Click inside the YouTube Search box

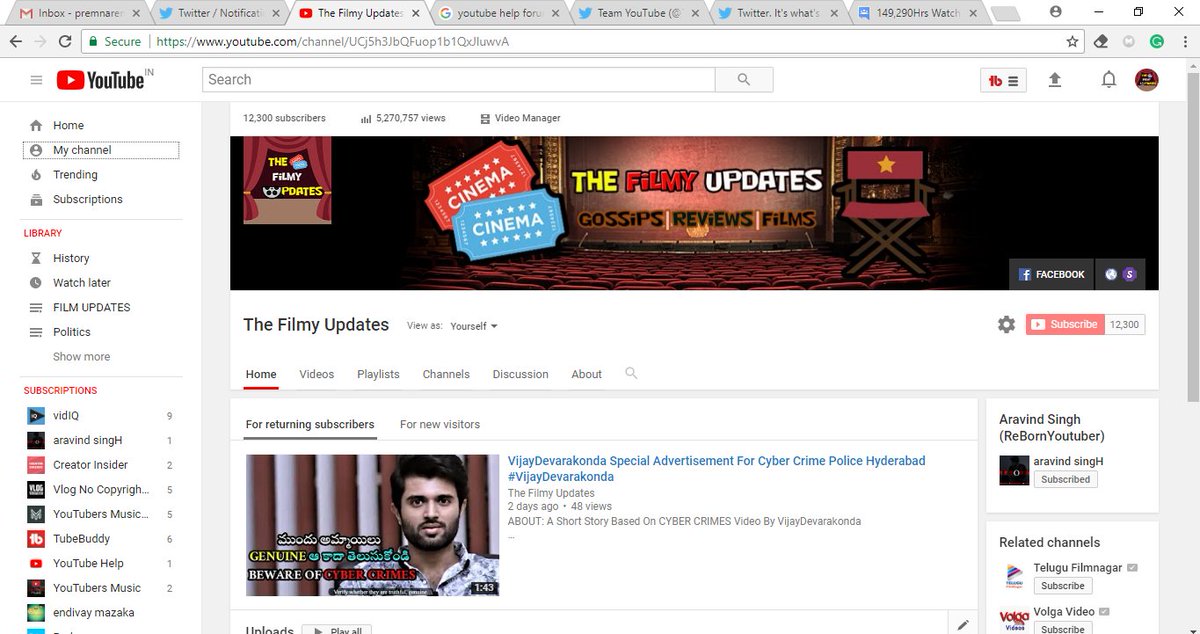pyautogui.click(x=459, y=80)
